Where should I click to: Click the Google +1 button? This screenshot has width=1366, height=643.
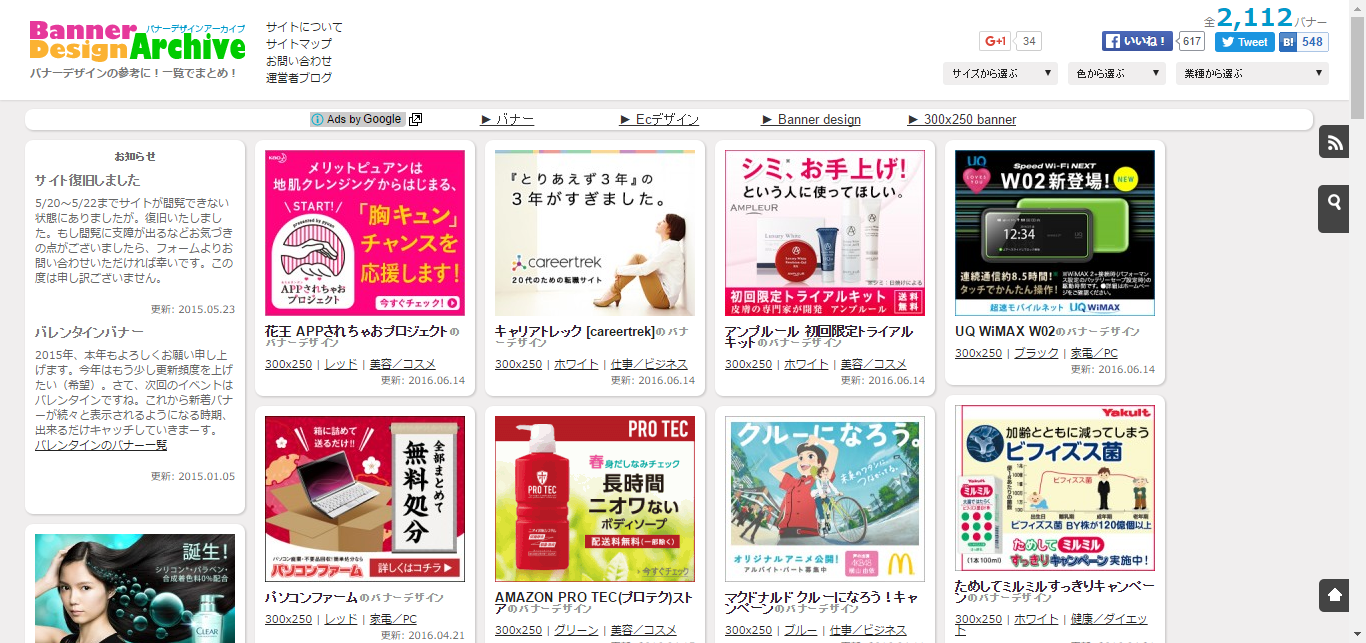click(995, 41)
